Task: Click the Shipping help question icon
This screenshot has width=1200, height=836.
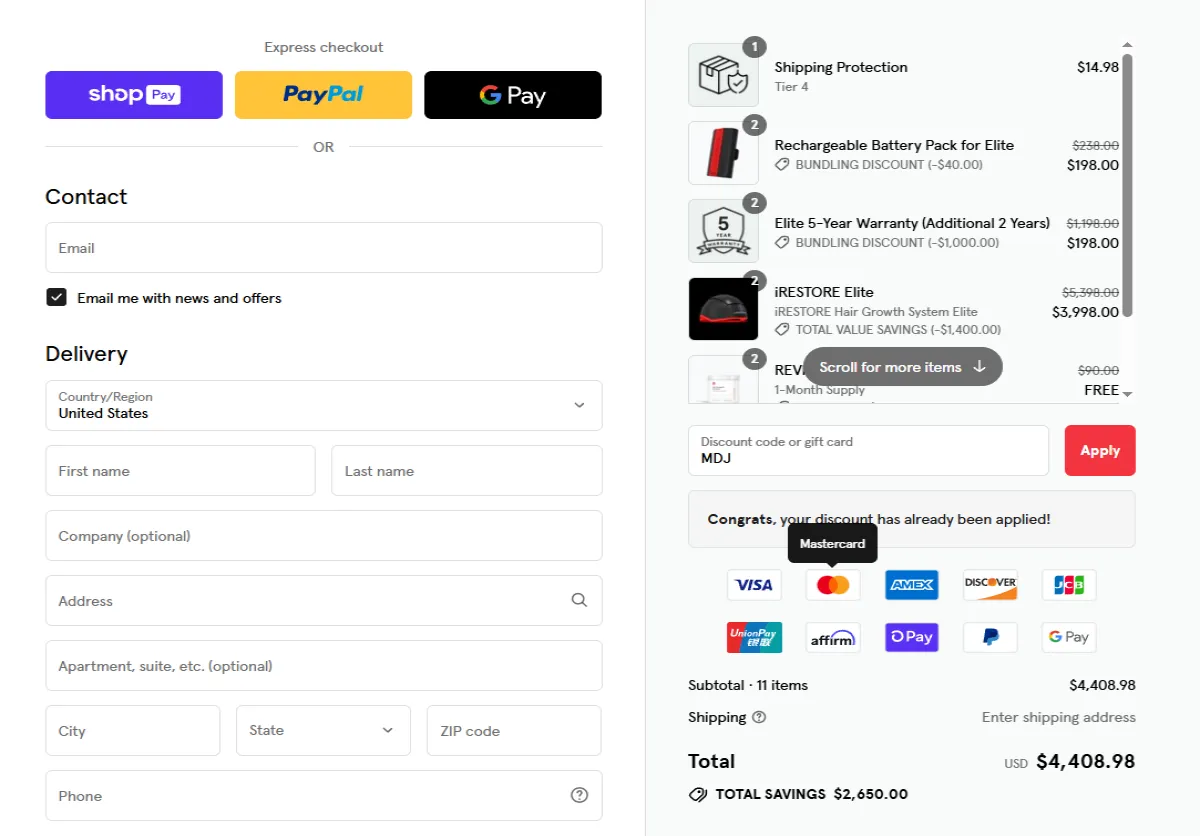Action: 759,717
